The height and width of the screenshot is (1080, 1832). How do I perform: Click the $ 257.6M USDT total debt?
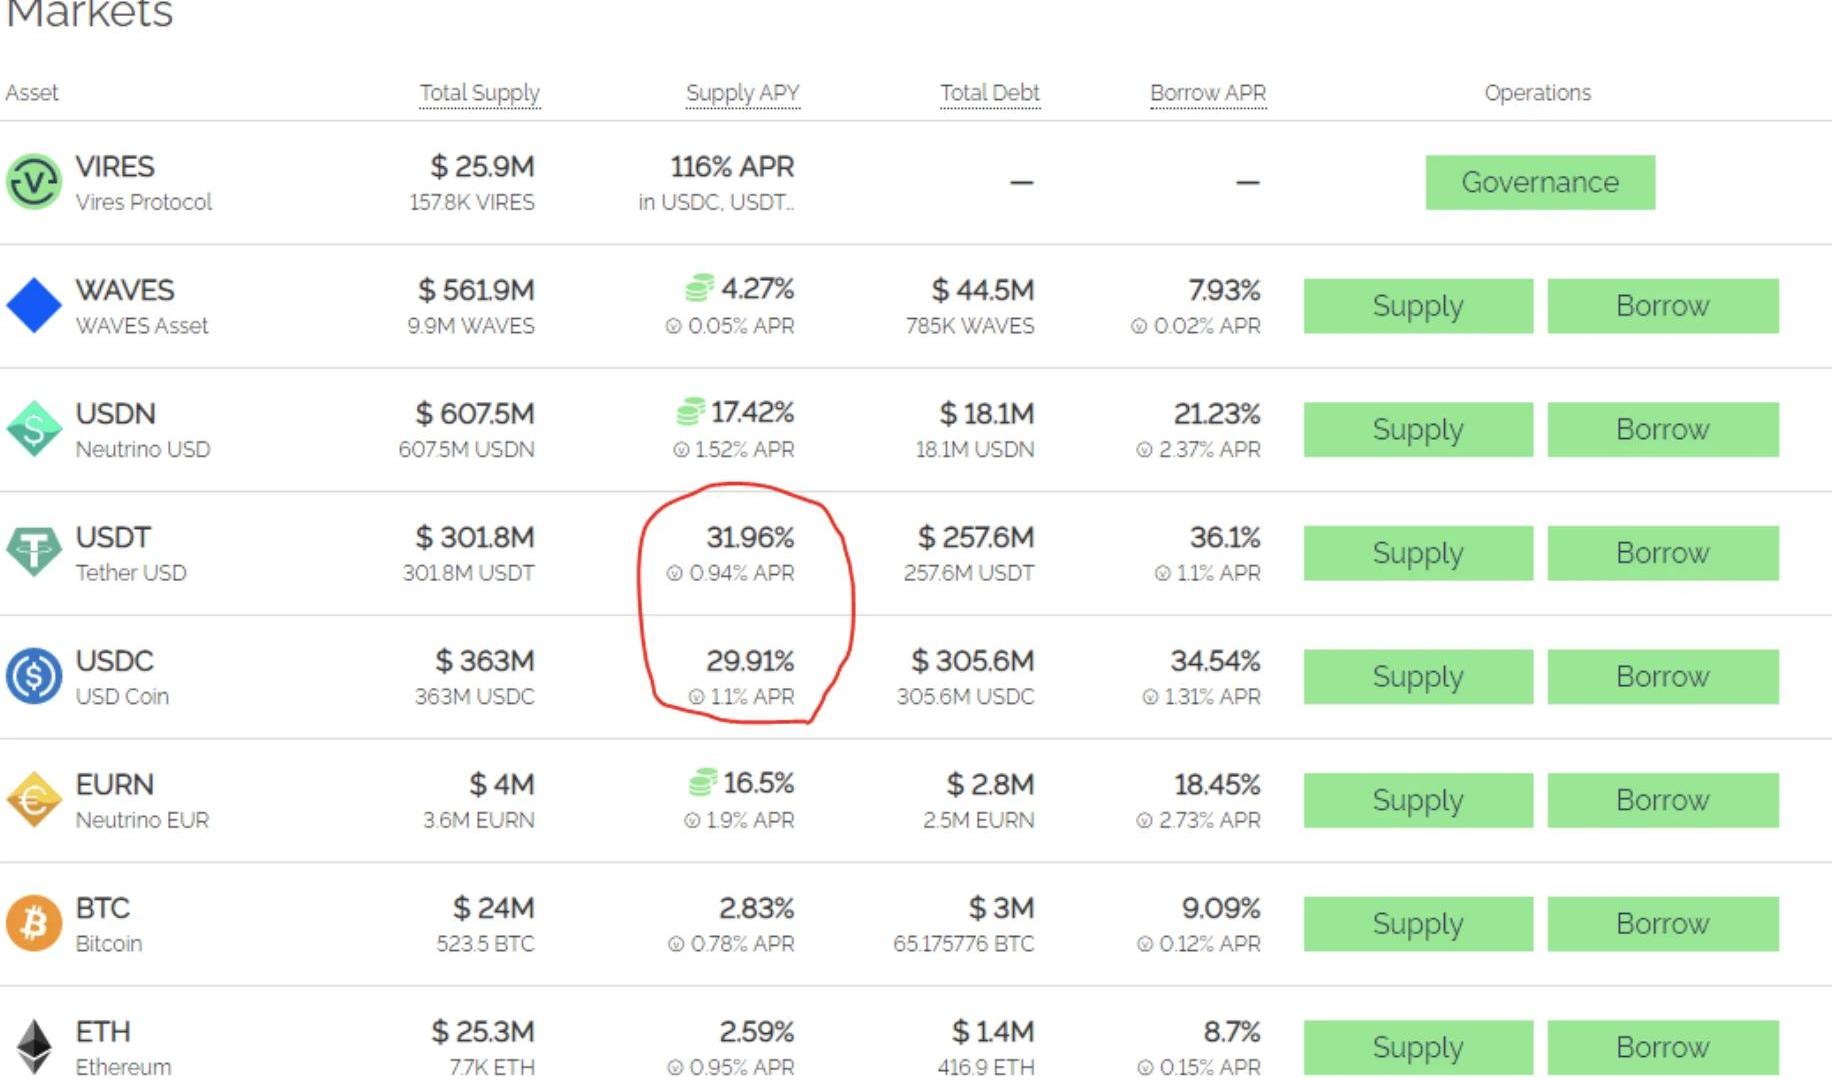pyautogui.click(x=976, y=538)
